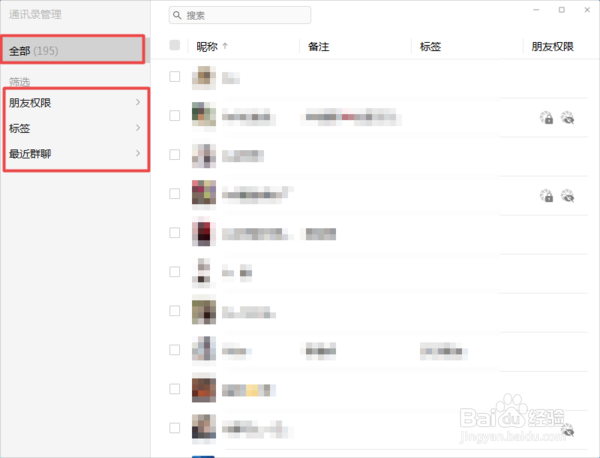The height and width of the screenshot is (458, 600).
Task: Click the hidden-eye icon on second contact
Action: click(x=567, y=117)
